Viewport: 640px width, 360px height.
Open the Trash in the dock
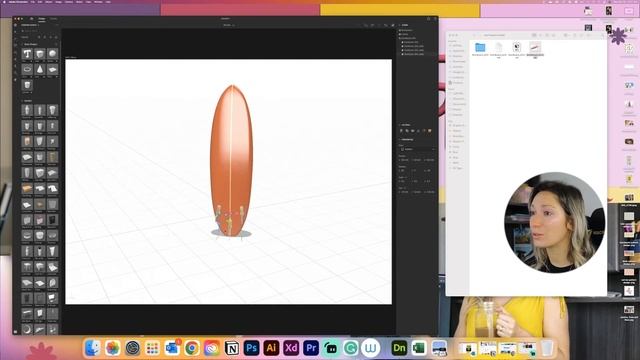tap(547, 348)
